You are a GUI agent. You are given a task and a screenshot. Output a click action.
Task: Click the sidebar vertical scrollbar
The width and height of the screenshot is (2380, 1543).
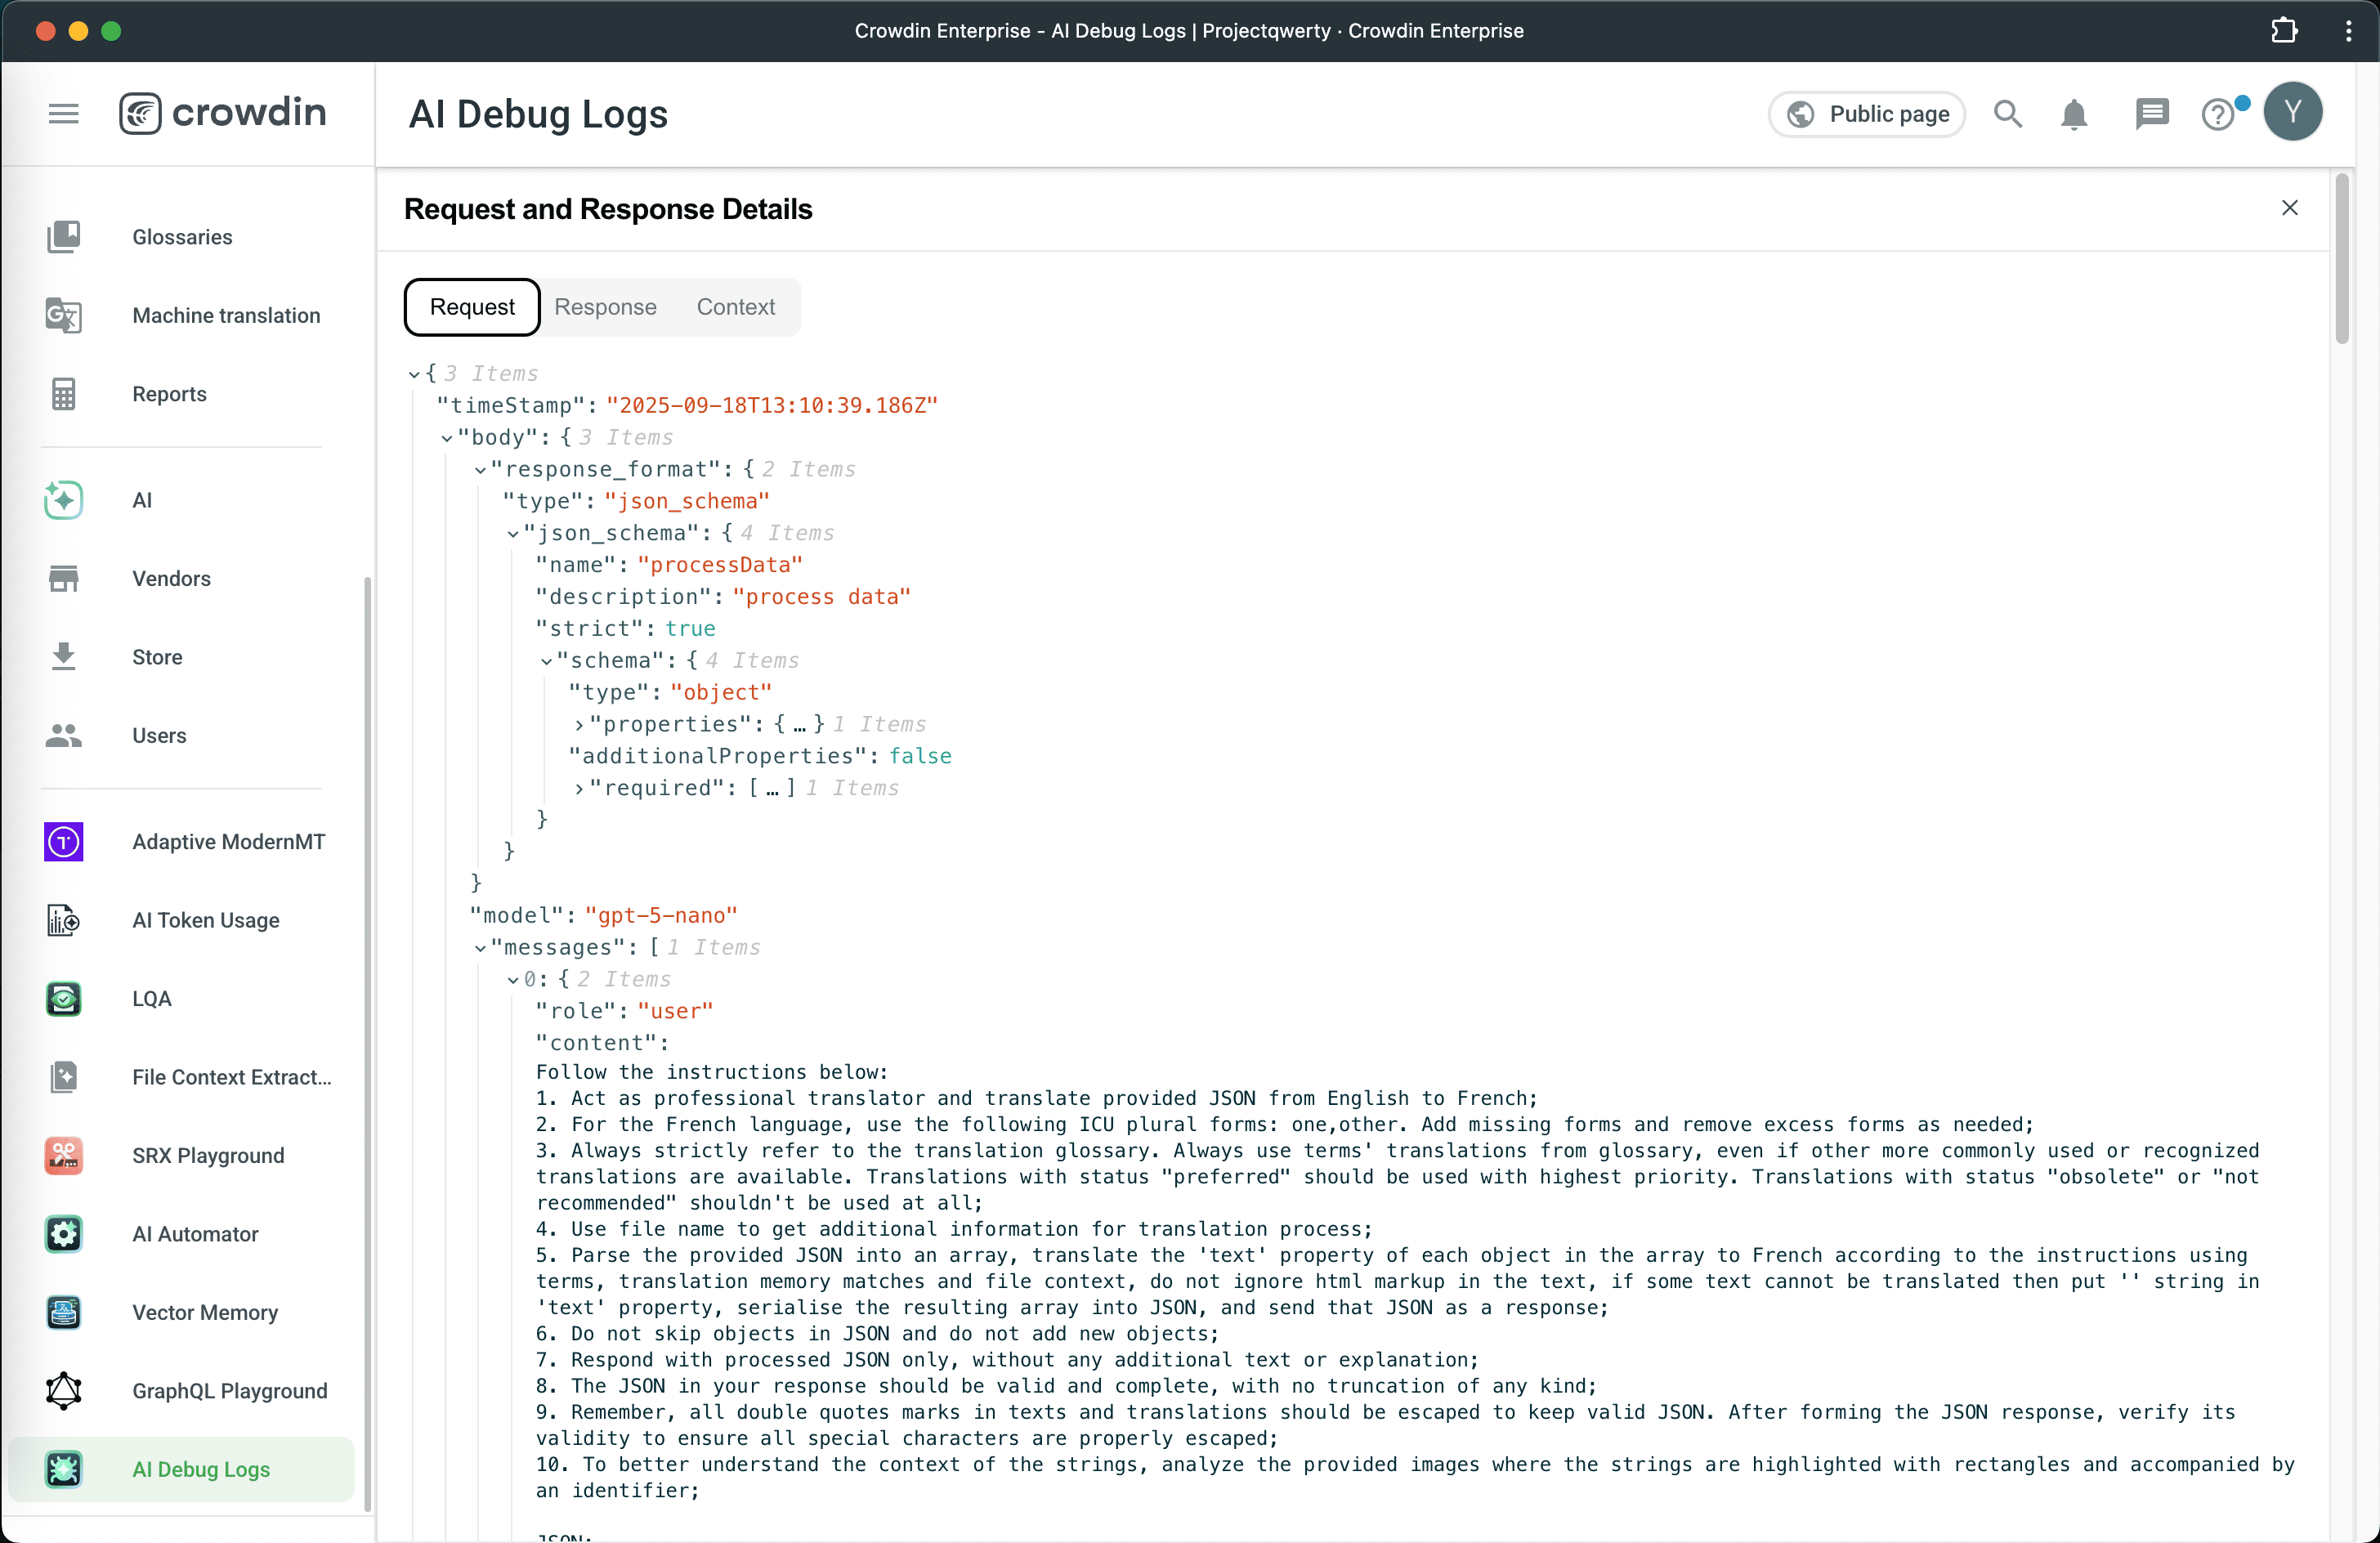pyautogui.click(x=367, y=1043)
